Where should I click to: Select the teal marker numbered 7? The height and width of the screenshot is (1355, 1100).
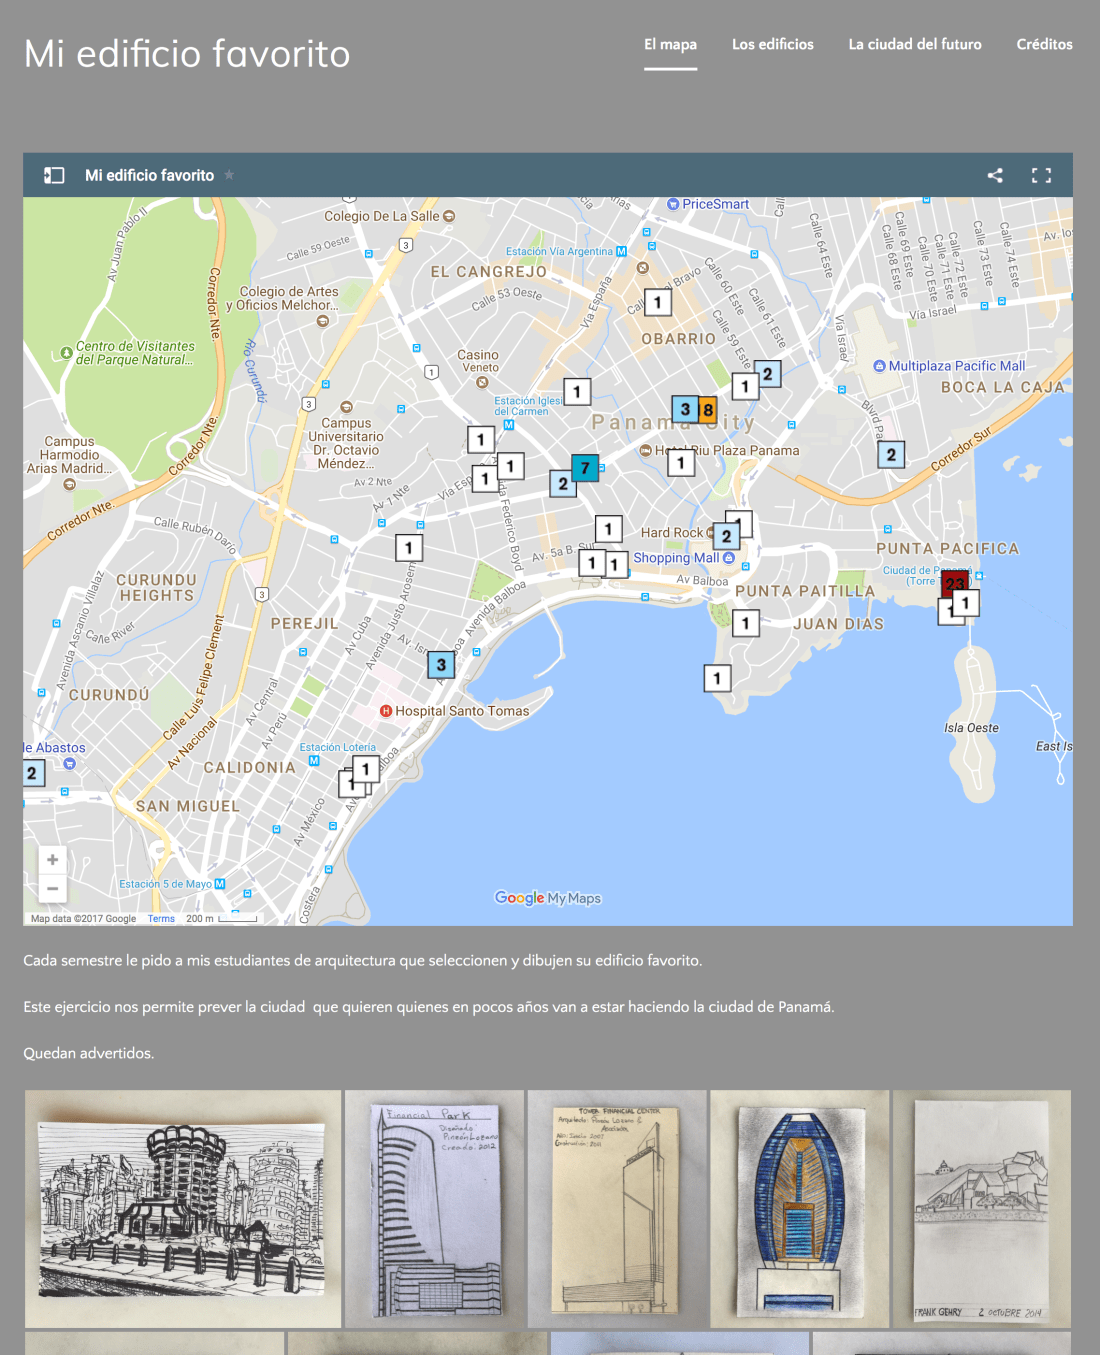point(585,467)
